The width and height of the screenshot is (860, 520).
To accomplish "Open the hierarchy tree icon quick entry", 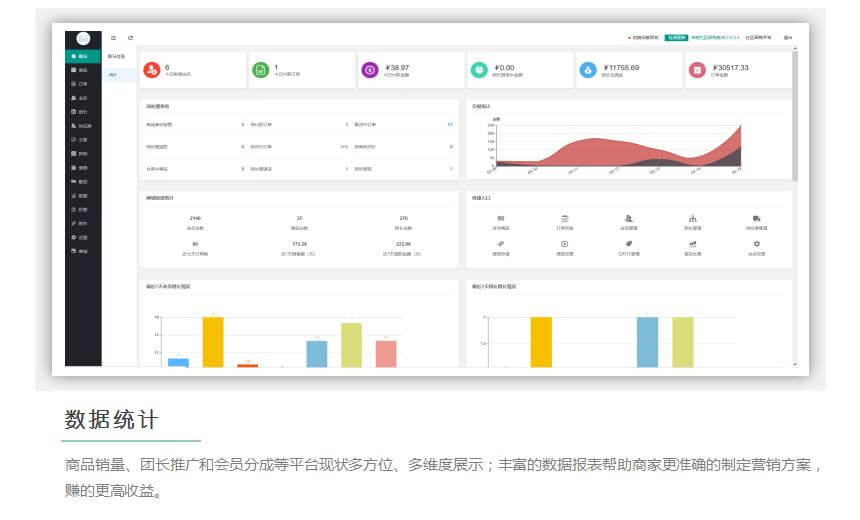I will (x=692, y=218).
